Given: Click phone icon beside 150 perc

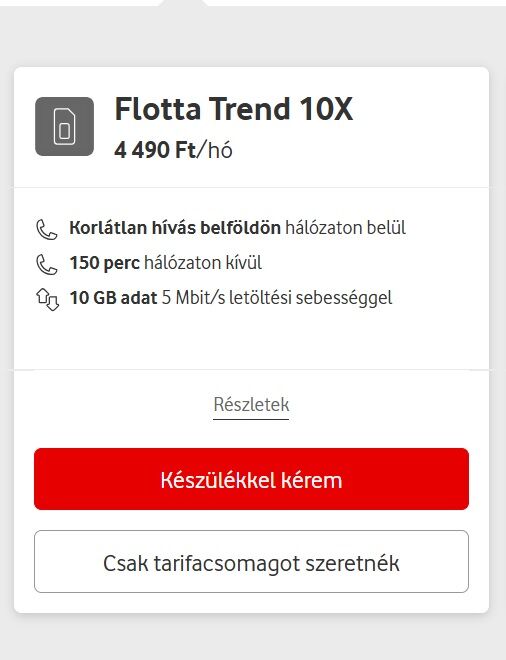Looking at the screenshot, I should (x=46, y=264).
